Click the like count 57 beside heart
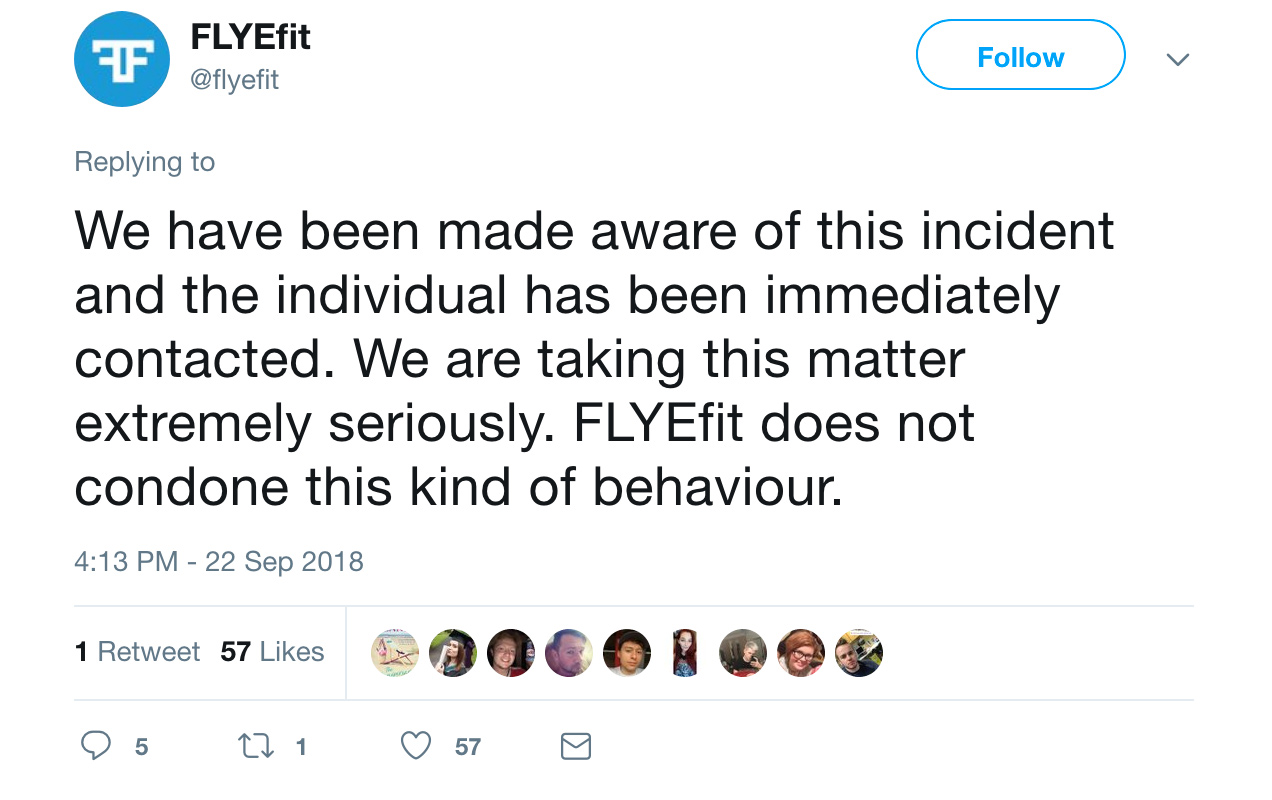This screenshot has width=1272, height=800. coord(467,747)
